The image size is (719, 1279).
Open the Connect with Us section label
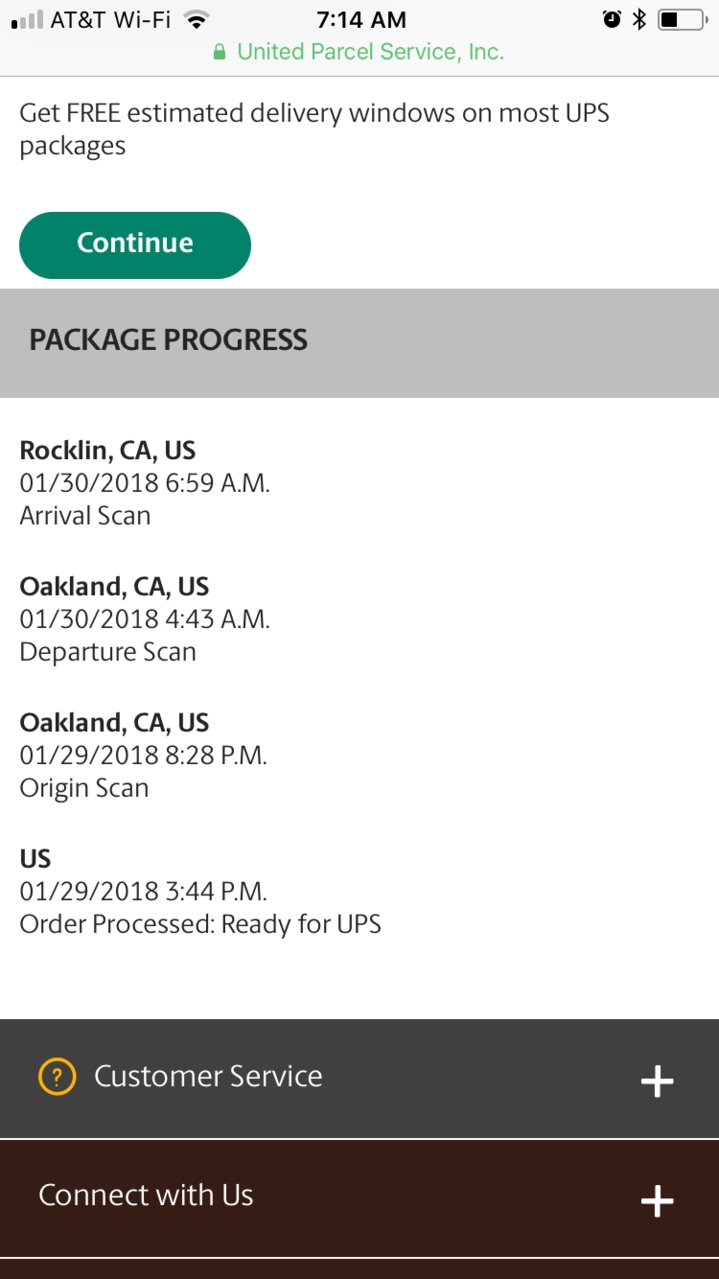[146, 1196]
